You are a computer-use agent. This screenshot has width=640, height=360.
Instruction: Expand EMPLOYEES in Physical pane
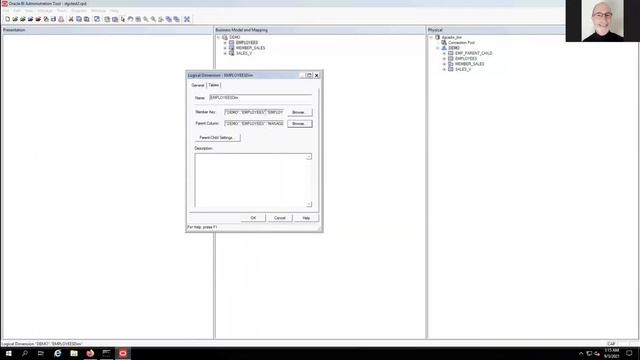[x=444, y=58]
